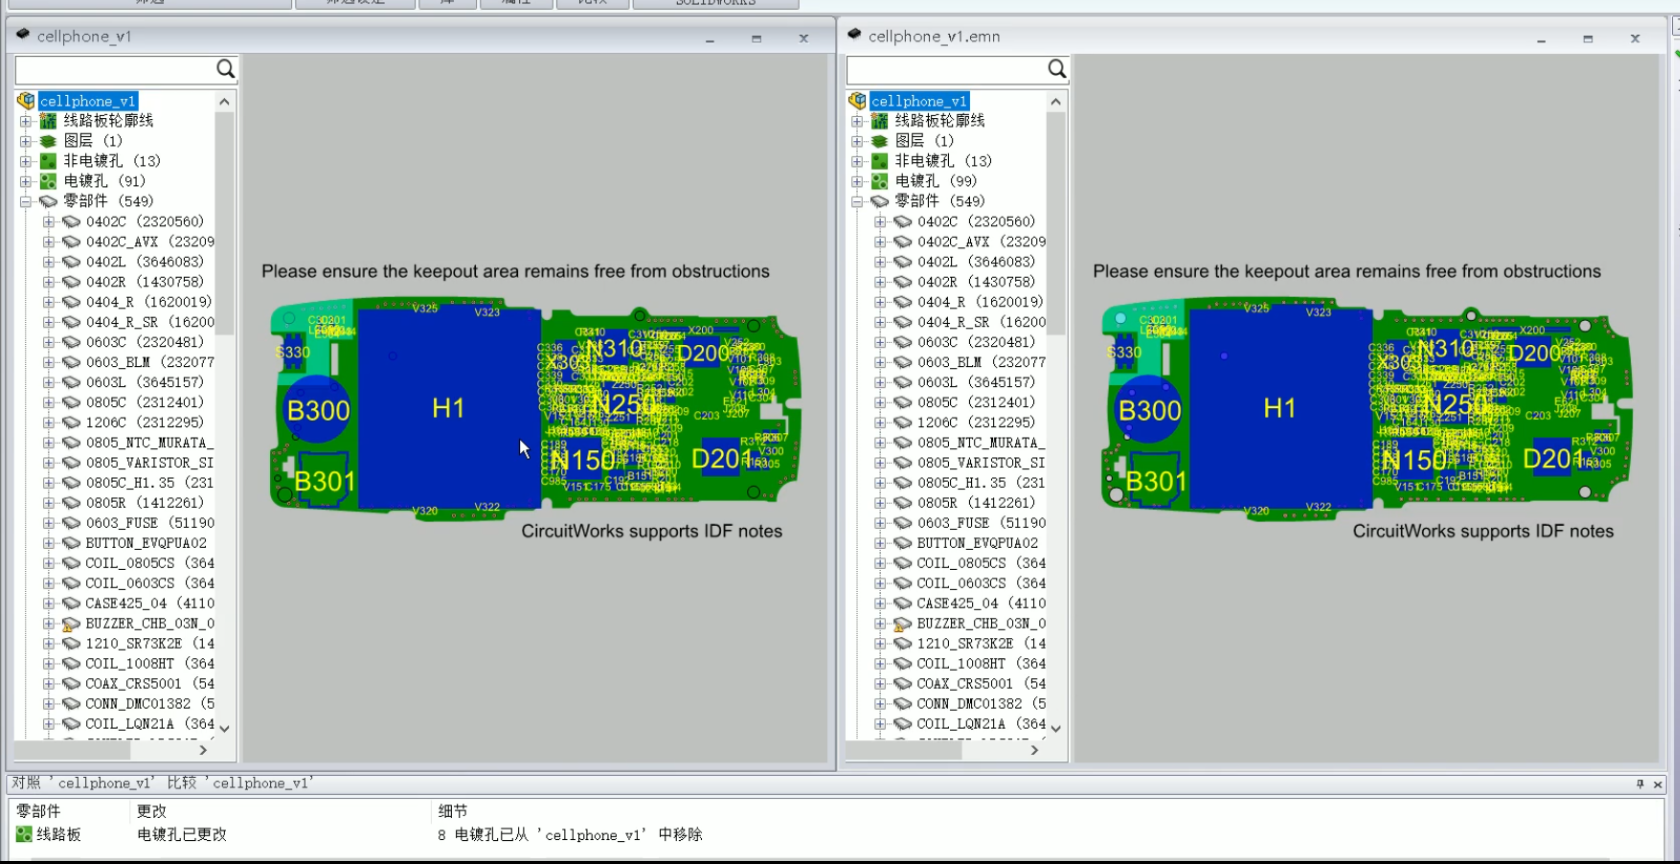Expand 0402C_AVX node in left tree

[48, 242]
